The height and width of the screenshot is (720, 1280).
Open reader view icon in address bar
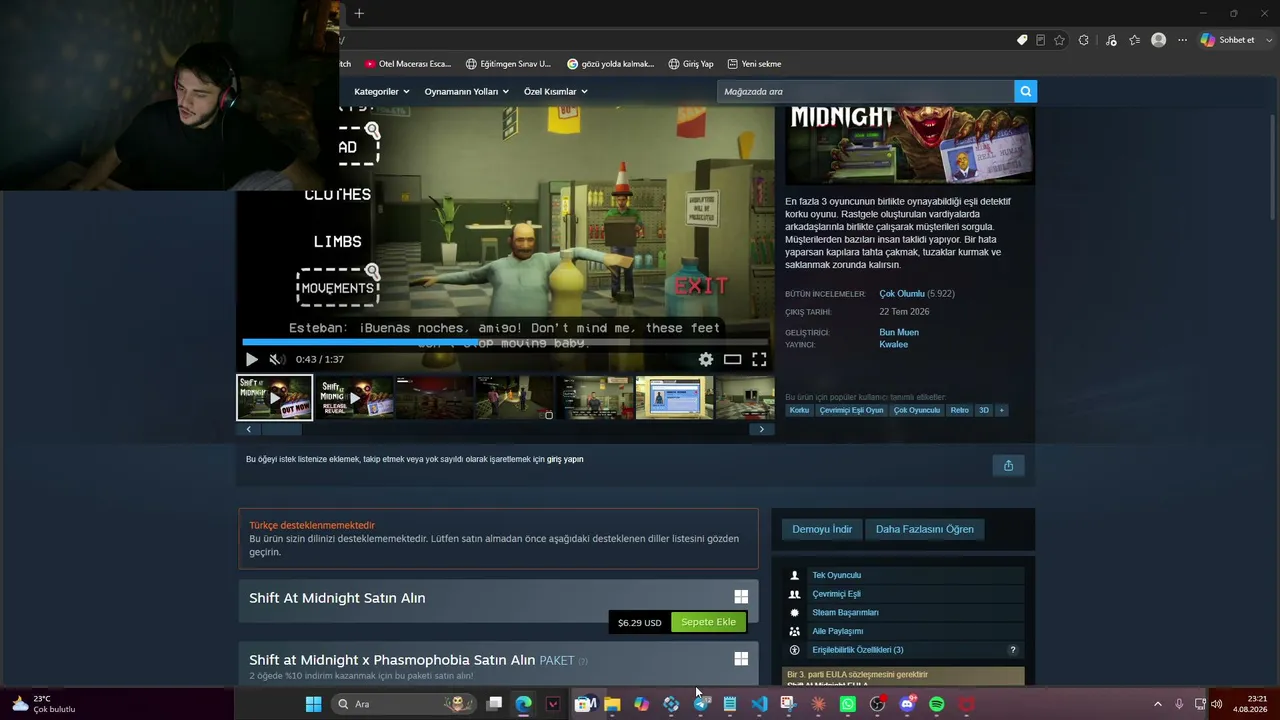[x=1041, y=40]
